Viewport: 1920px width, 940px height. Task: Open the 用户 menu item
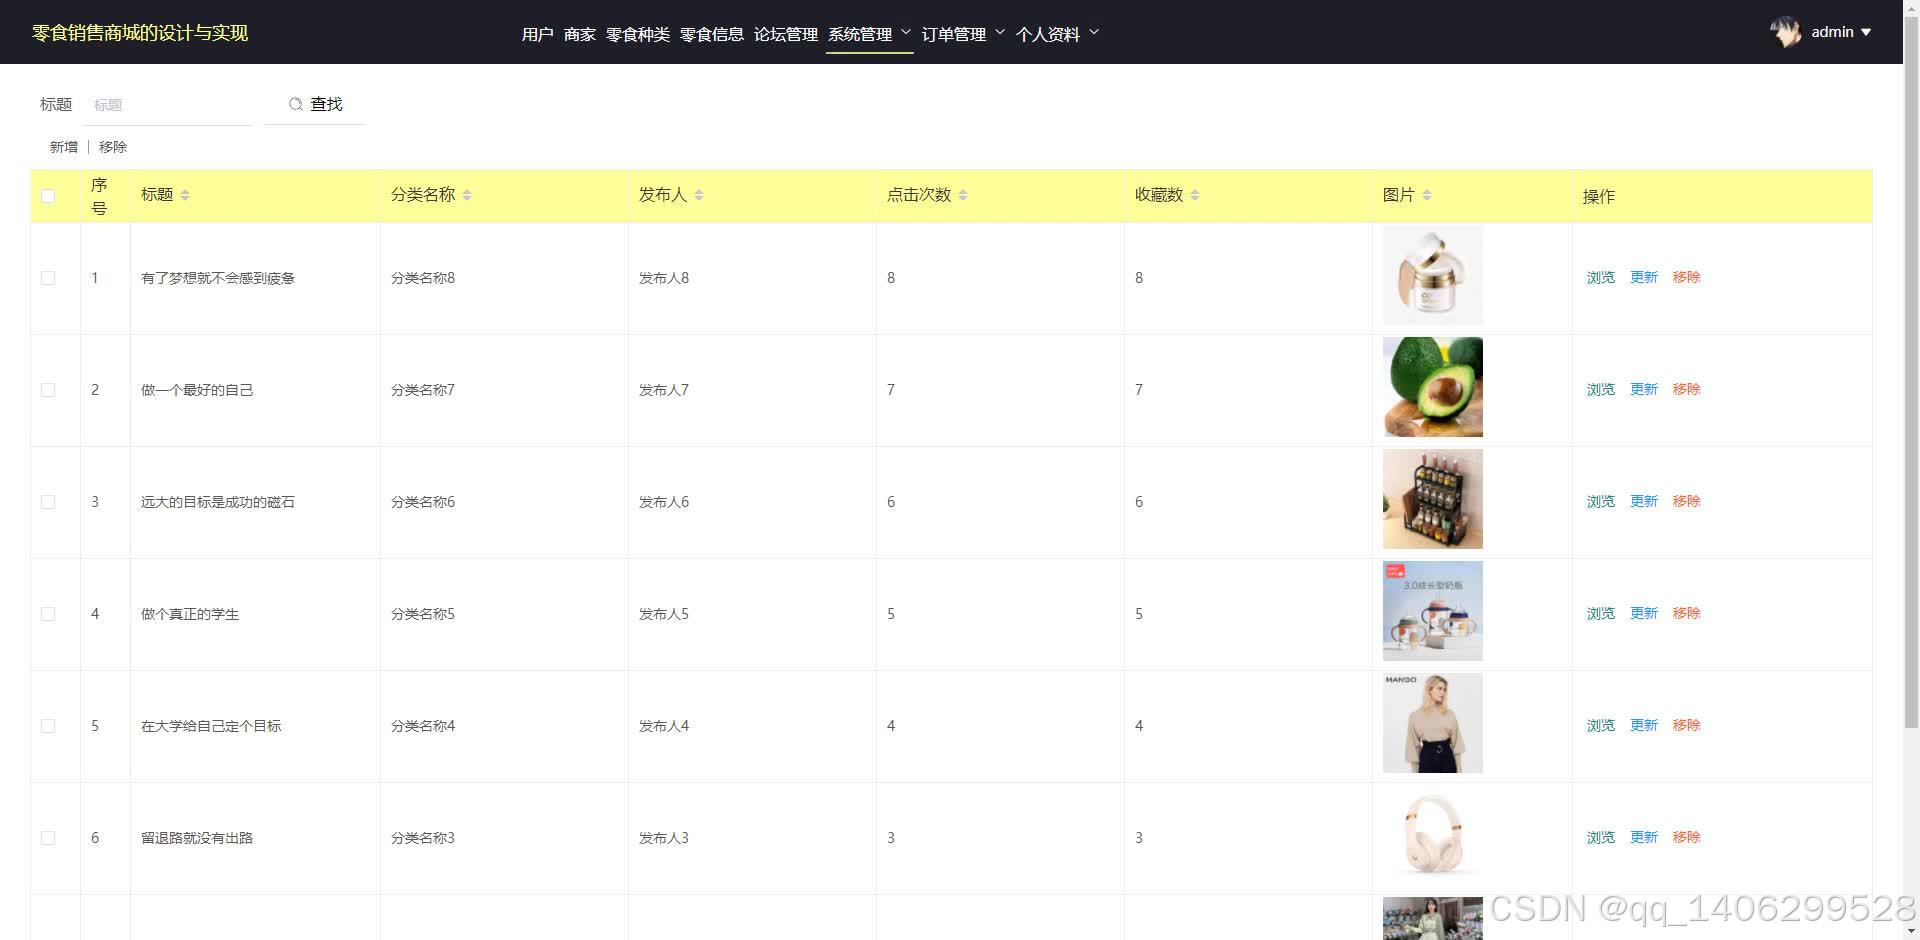coord(538,34)
